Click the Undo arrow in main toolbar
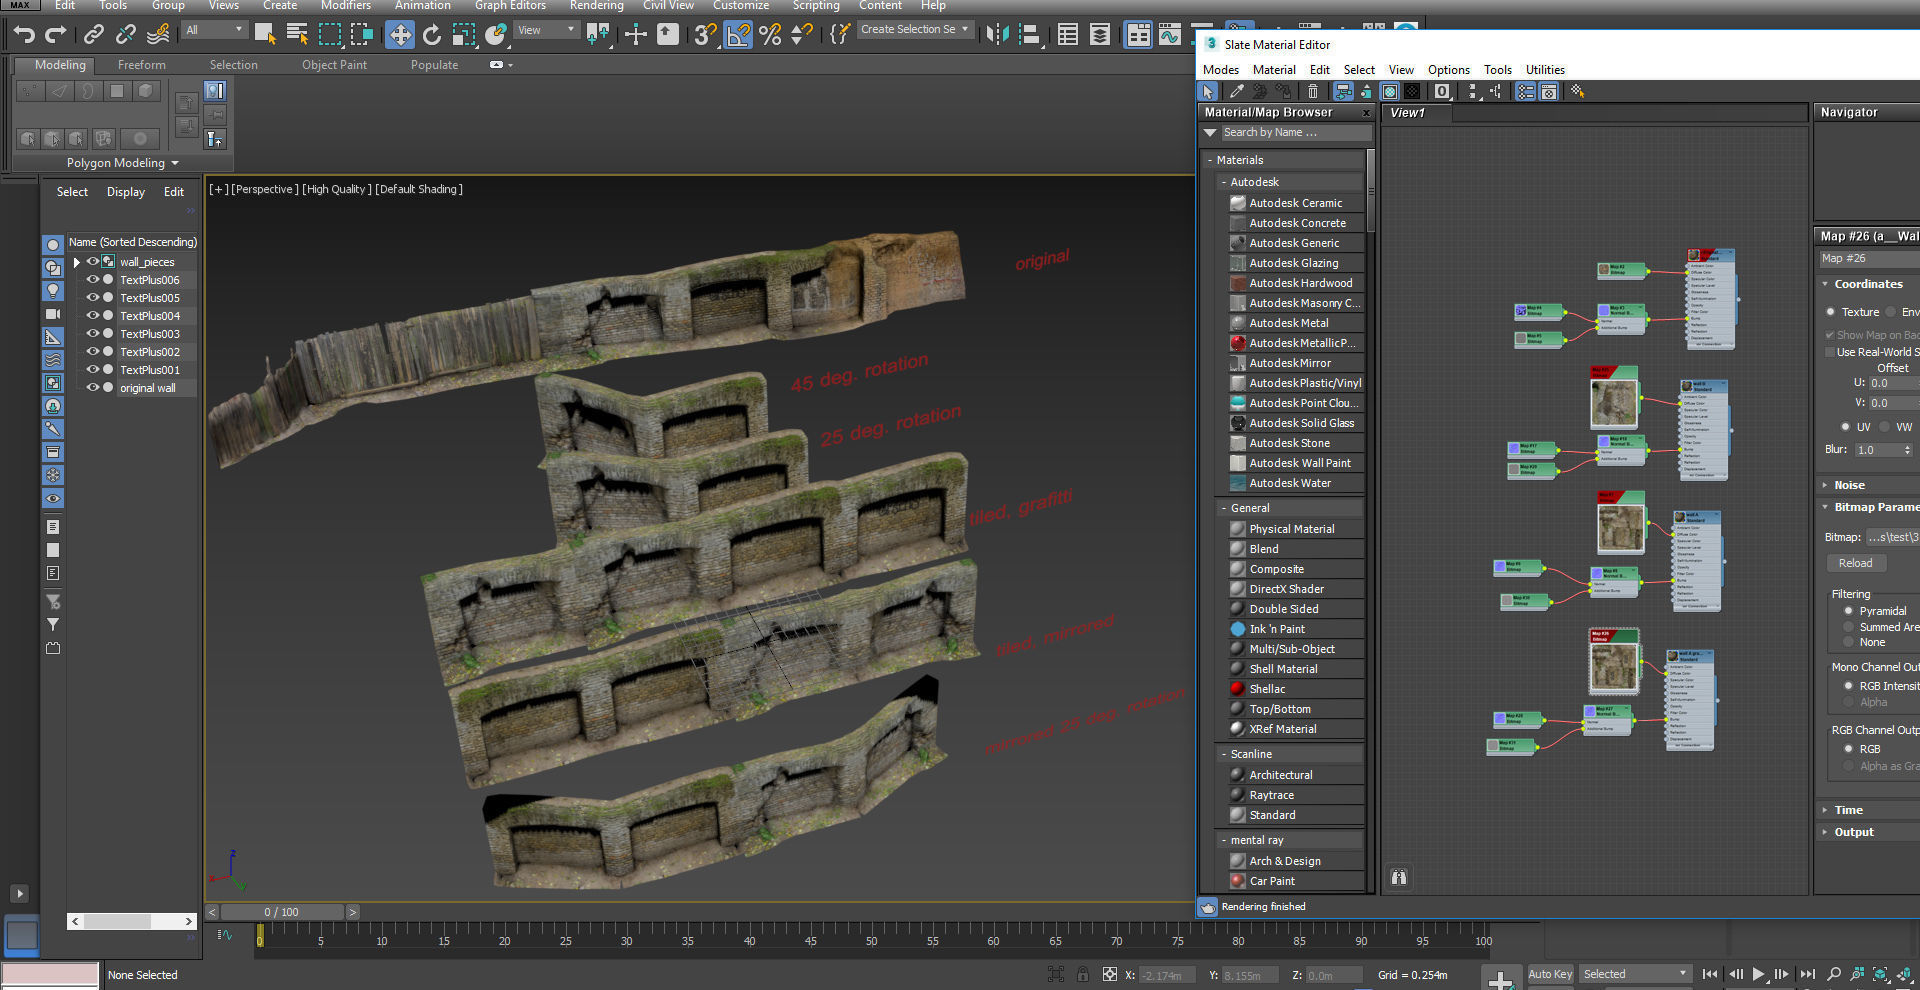1920x990 pixels. (x=23, y=34)
